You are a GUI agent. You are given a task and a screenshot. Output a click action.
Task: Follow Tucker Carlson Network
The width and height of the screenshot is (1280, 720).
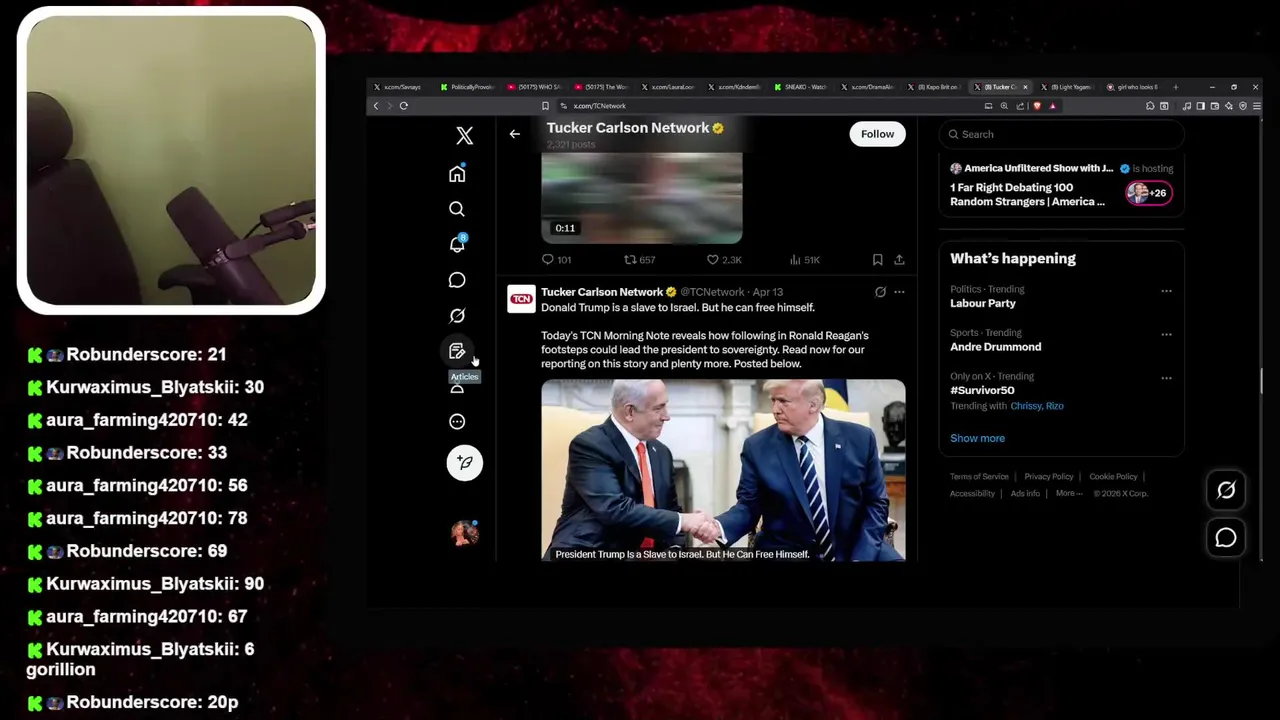click(x=877, y=134)
